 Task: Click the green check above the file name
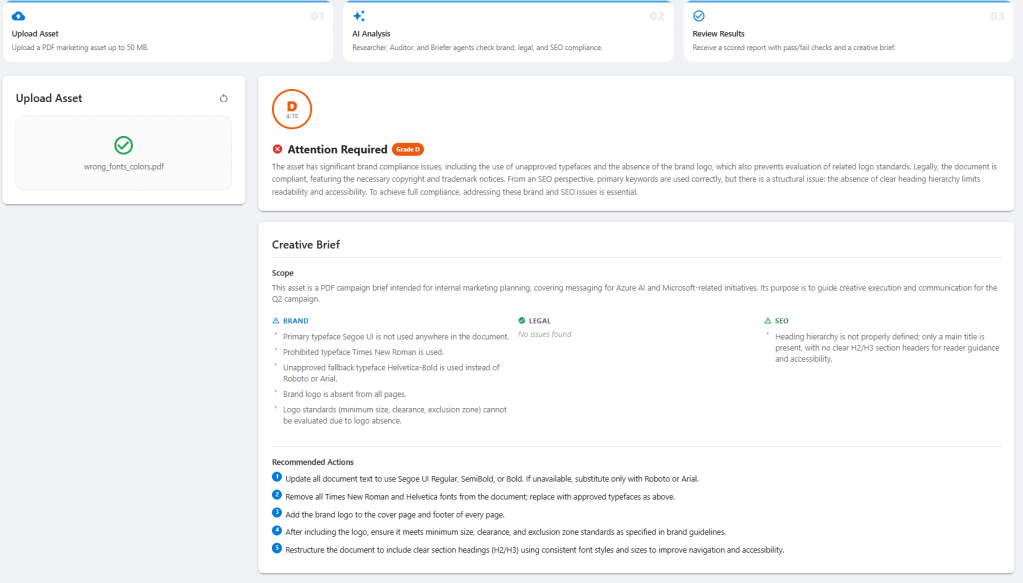(x=123, y=145)
